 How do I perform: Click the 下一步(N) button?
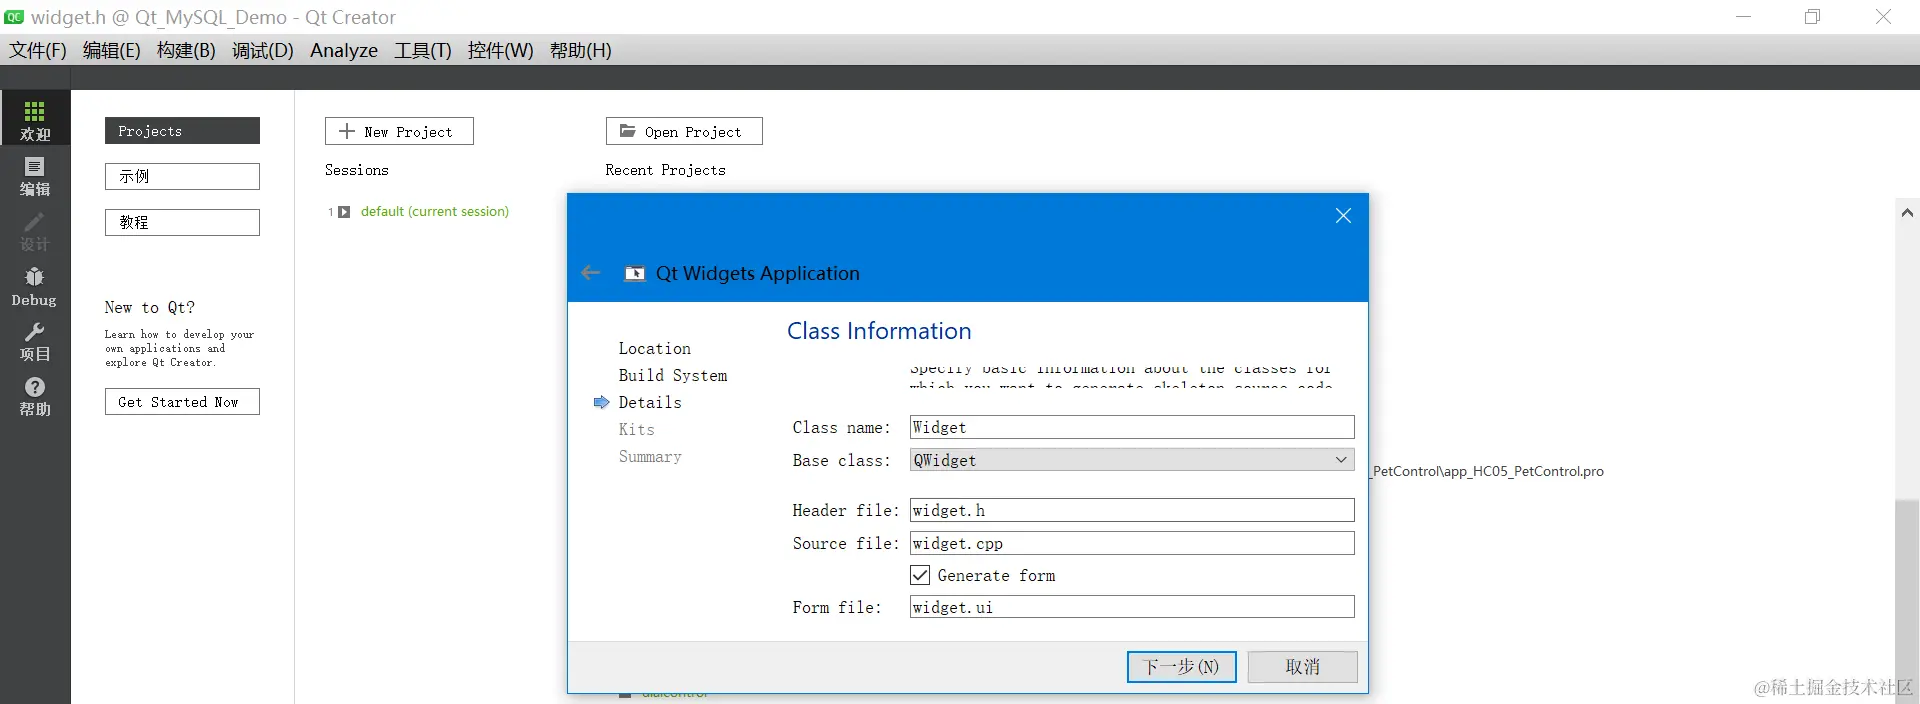click(x=1182, y=667)
